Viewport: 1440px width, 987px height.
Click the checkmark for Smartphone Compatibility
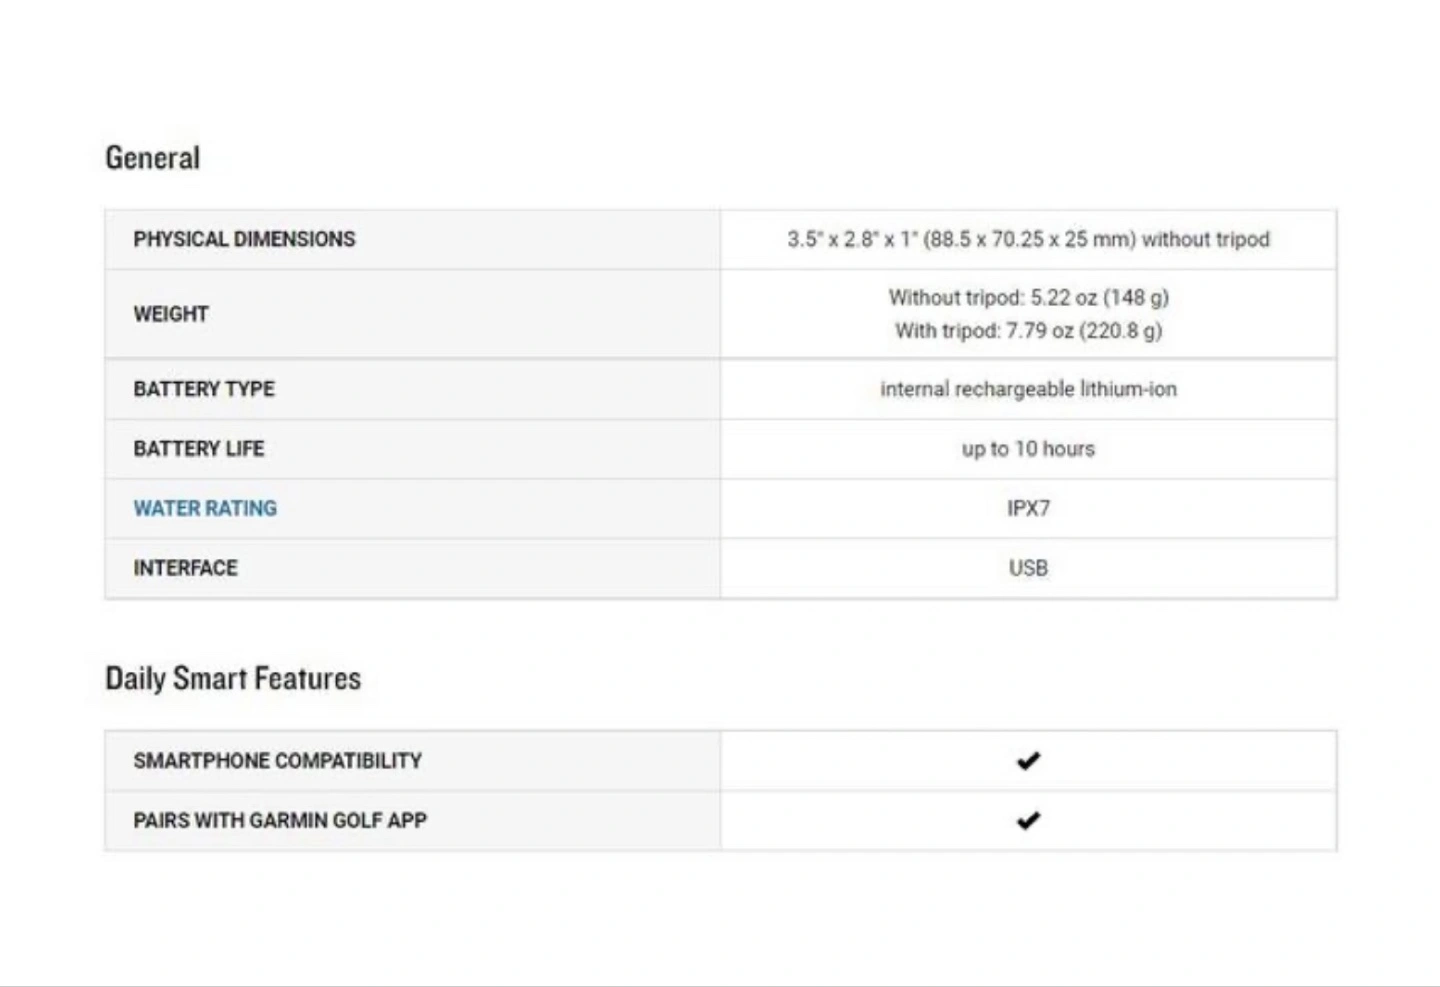(1028, 761)
